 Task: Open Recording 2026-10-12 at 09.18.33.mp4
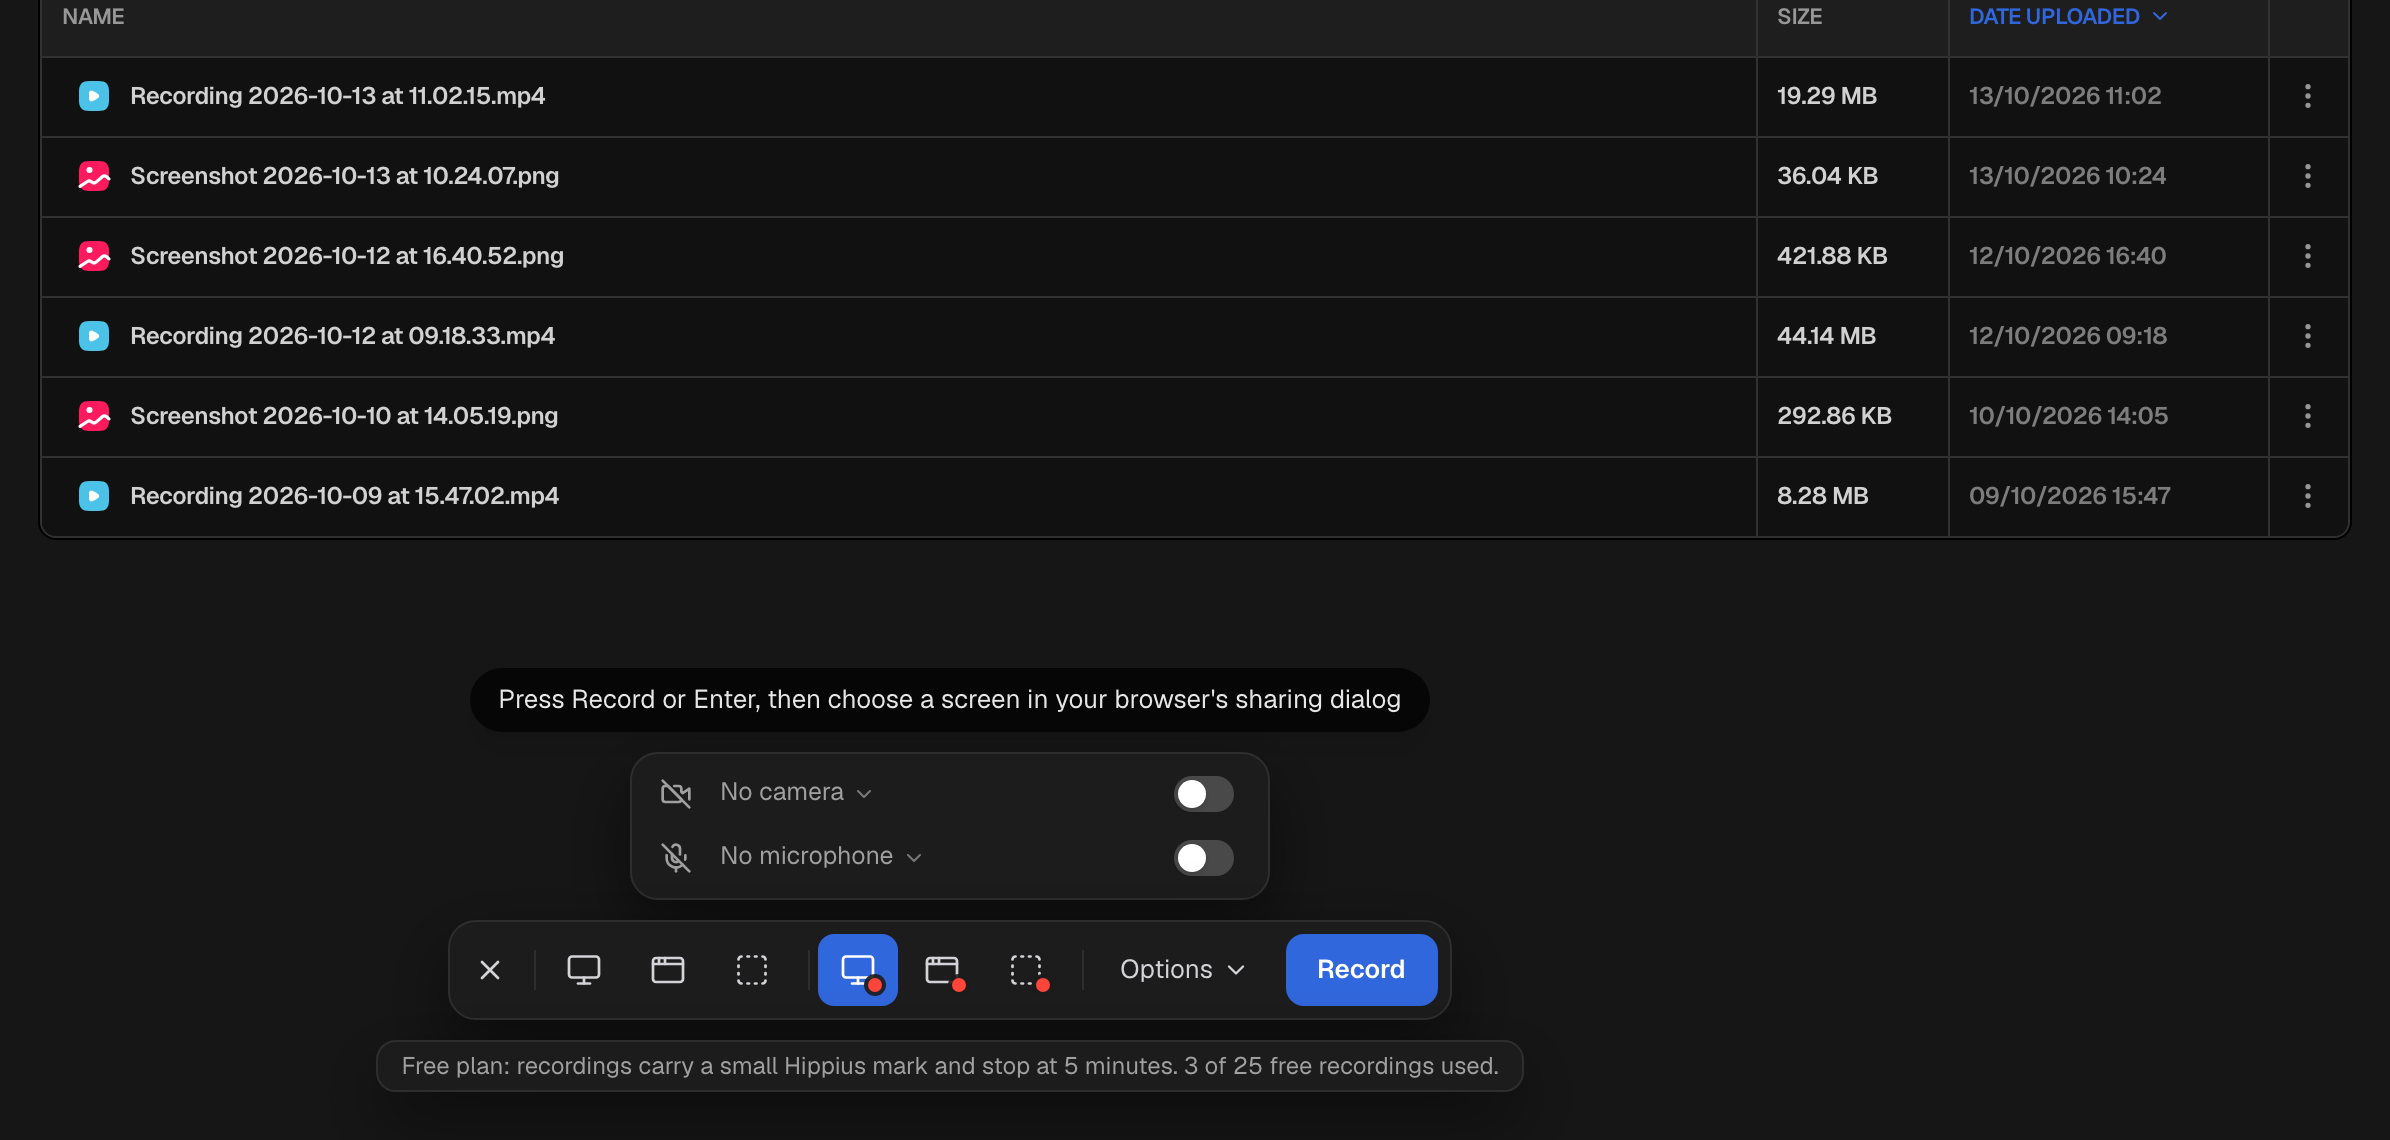coord(342,336)
